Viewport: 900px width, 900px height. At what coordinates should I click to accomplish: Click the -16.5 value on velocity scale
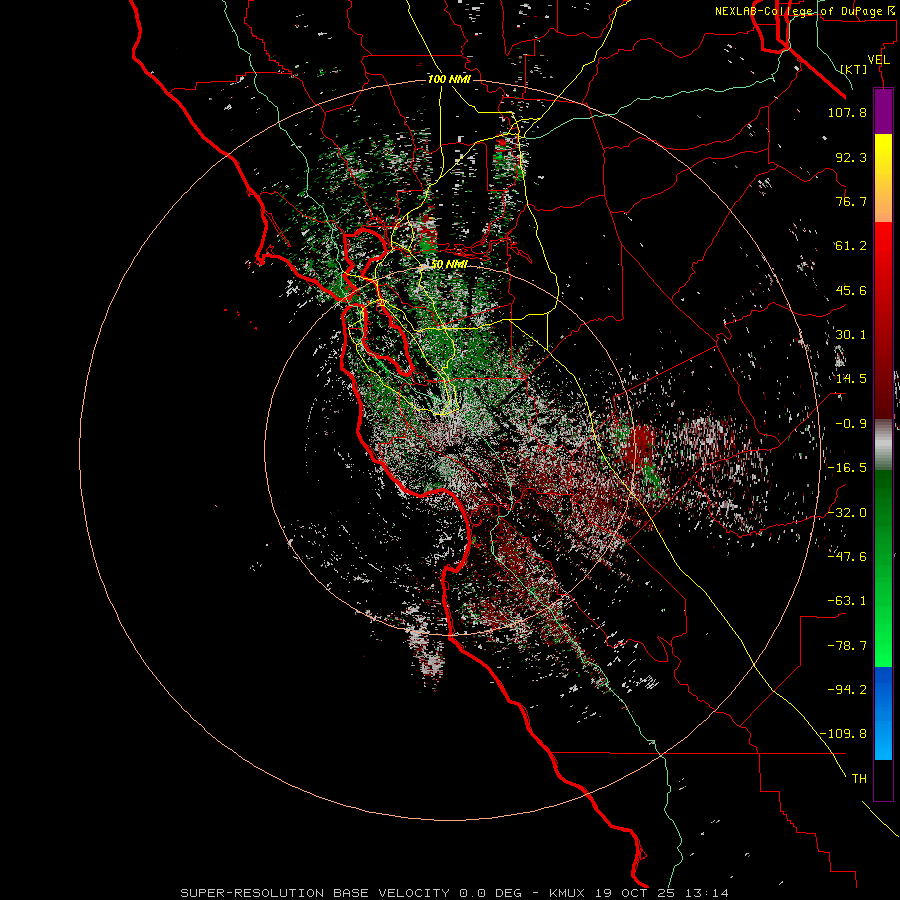(x=847, y=468)
